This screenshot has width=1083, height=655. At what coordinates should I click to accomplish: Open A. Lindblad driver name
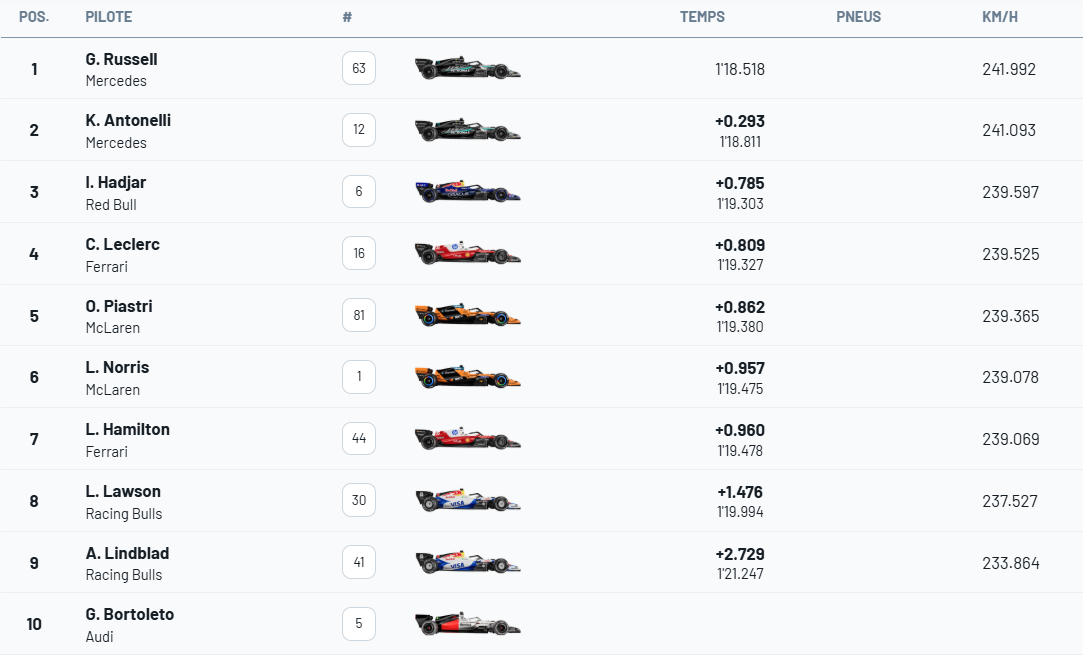pyautogui.click(x=127, y=553)
